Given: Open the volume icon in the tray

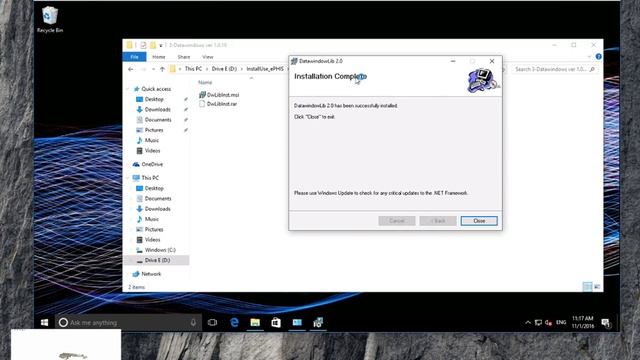Looking at the screenshot, I should tap(548, 322).
